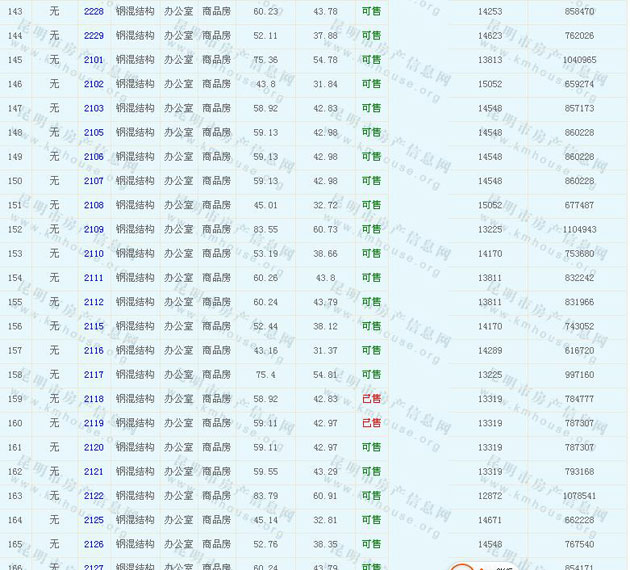This screenshot has height=570, width=630.
Task: Click room number 2115 link
Action: (x=93, y=326)
